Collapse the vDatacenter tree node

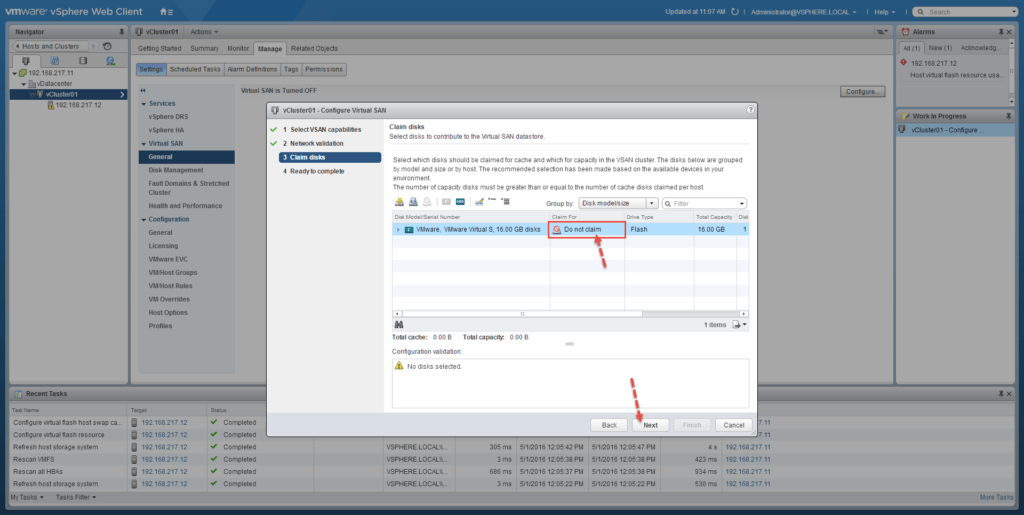[23, 84]
